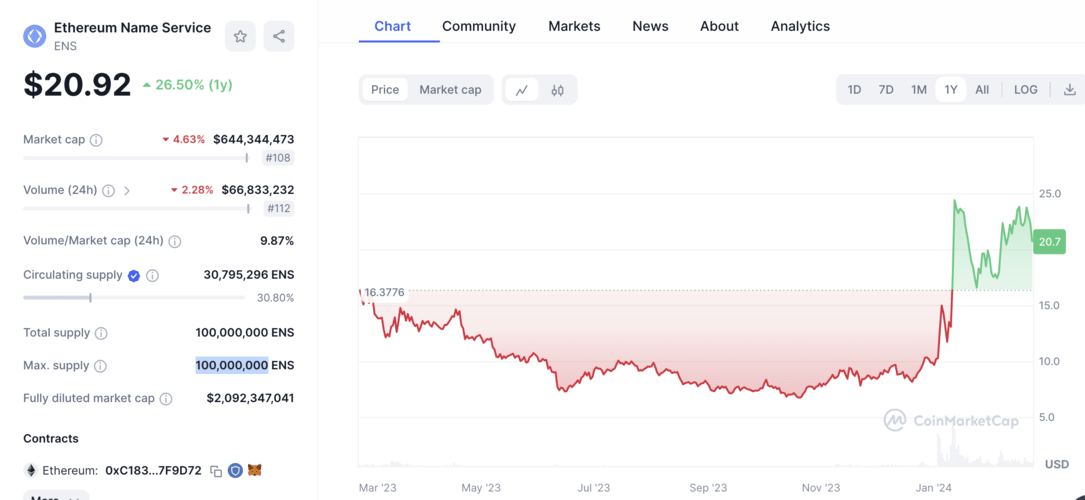Select the All time range
Image resolution: width=1085 pixels, height=500 pixels.
[982, 90]
